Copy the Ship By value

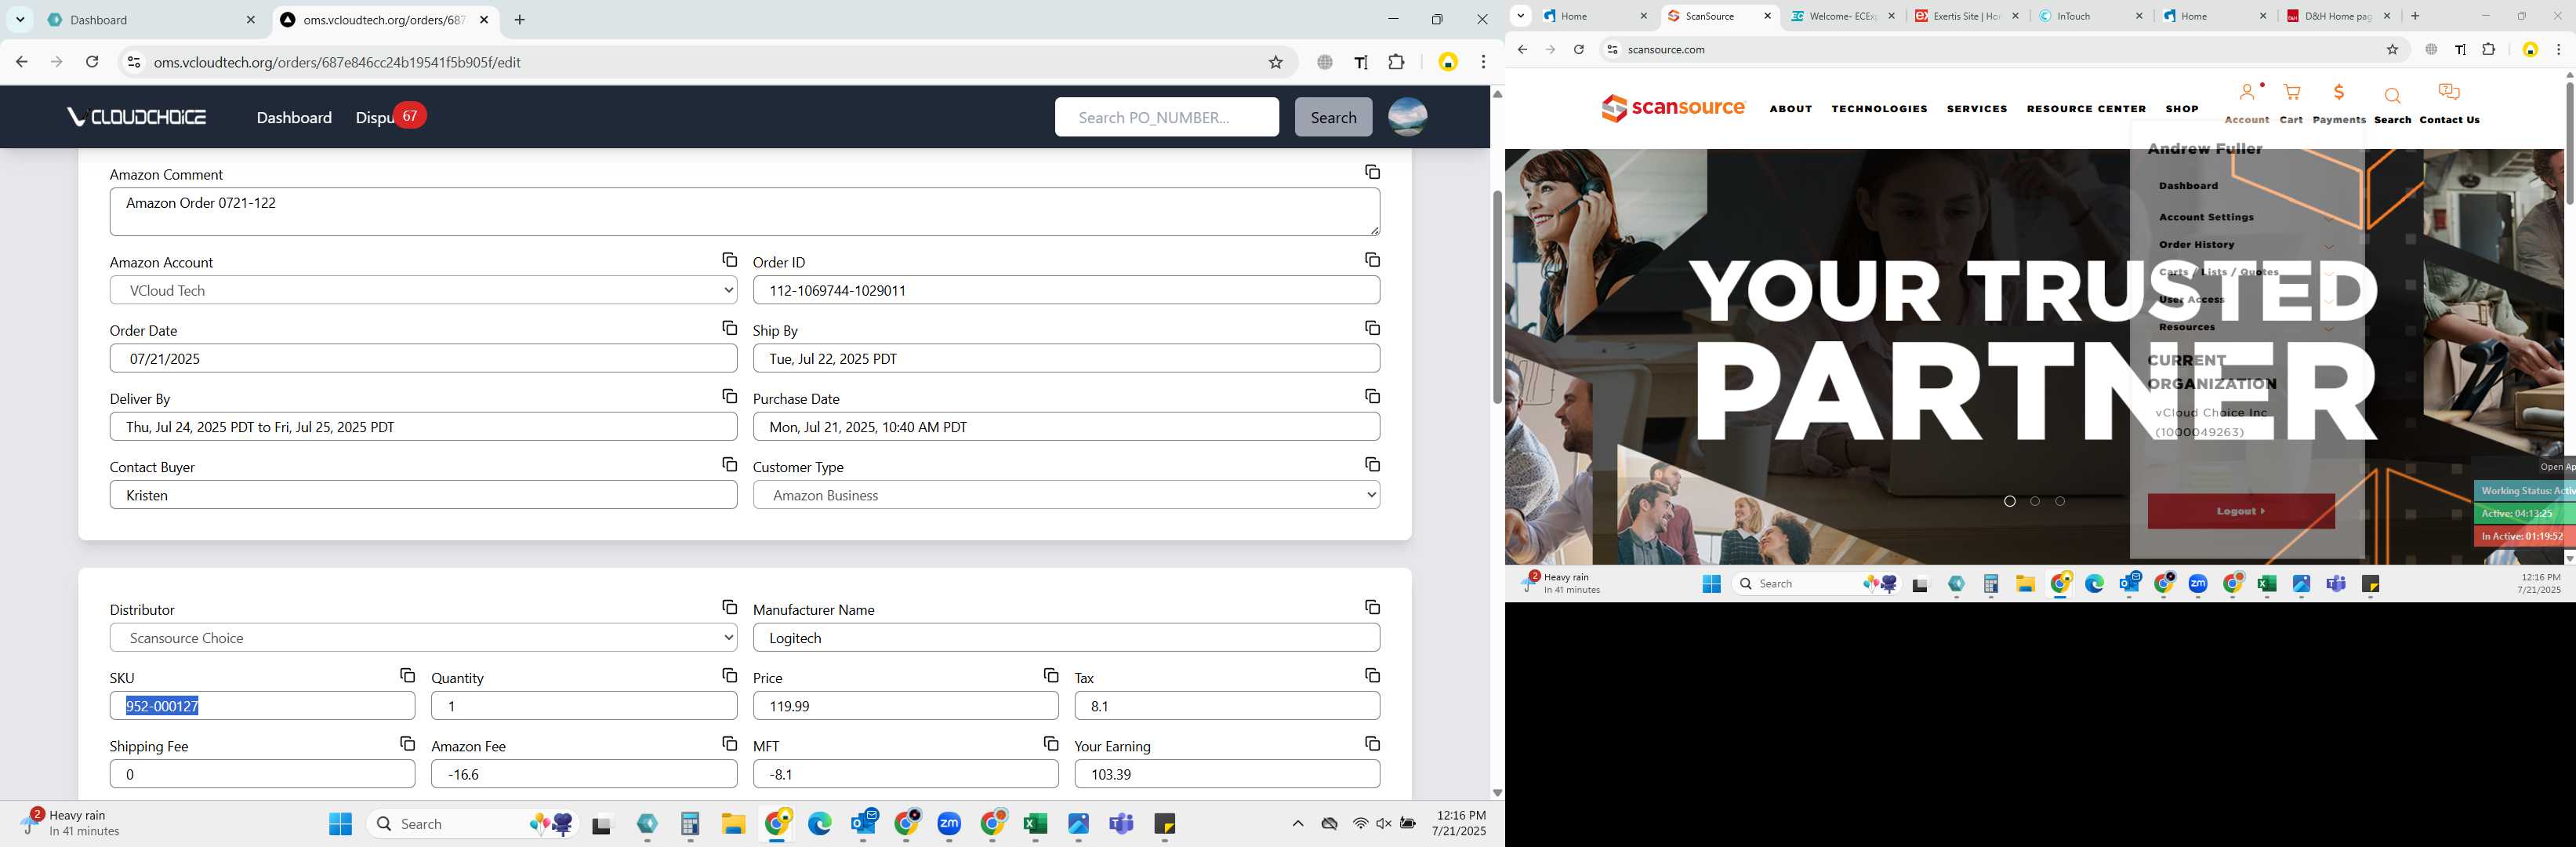1372,328
